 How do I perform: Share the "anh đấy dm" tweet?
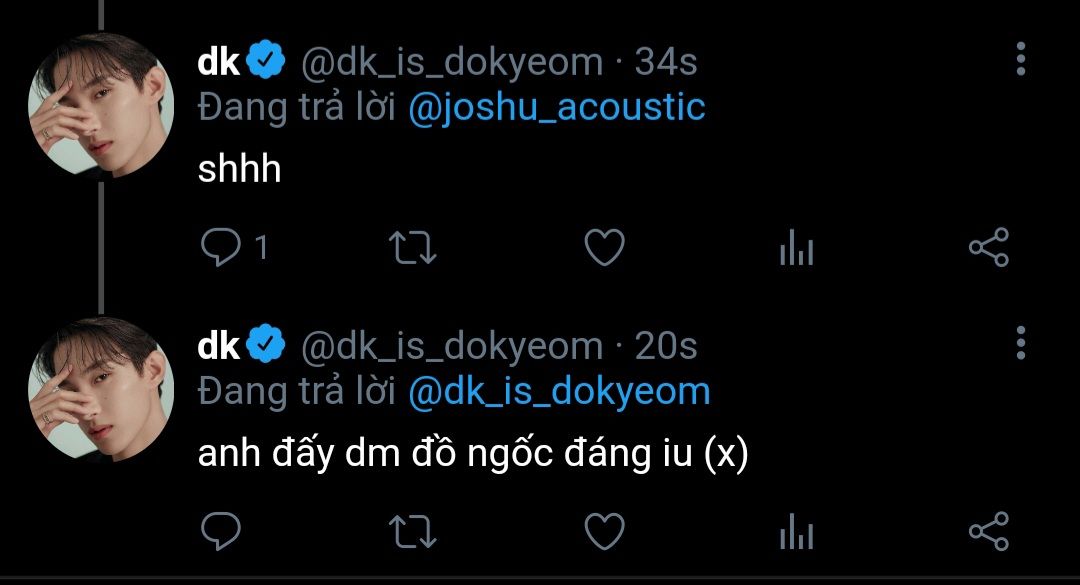(x=989, y=531)
